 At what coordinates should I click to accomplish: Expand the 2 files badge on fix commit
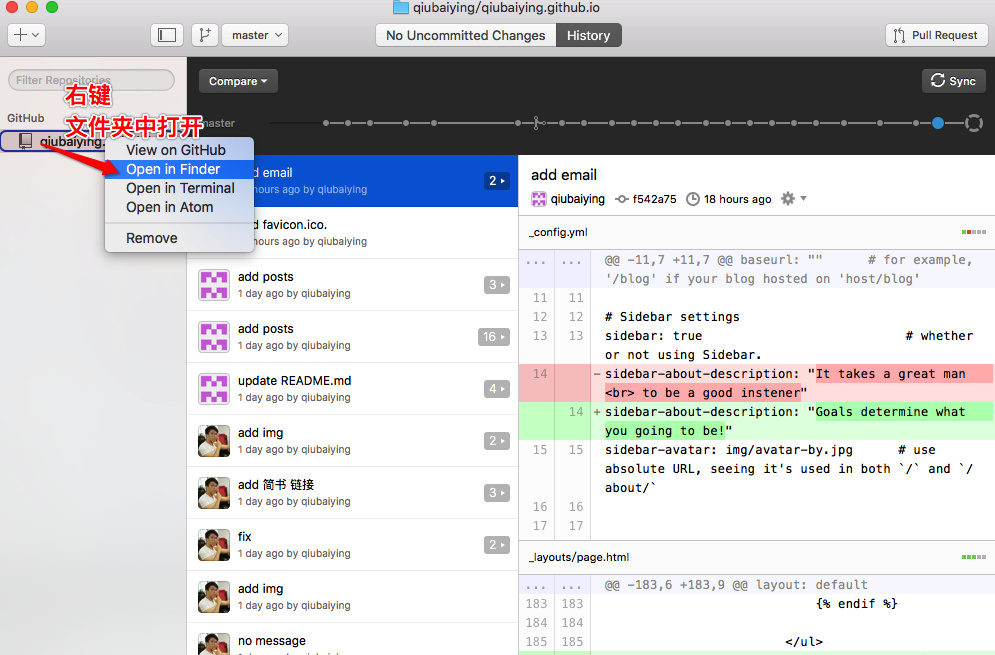[497, 545]
